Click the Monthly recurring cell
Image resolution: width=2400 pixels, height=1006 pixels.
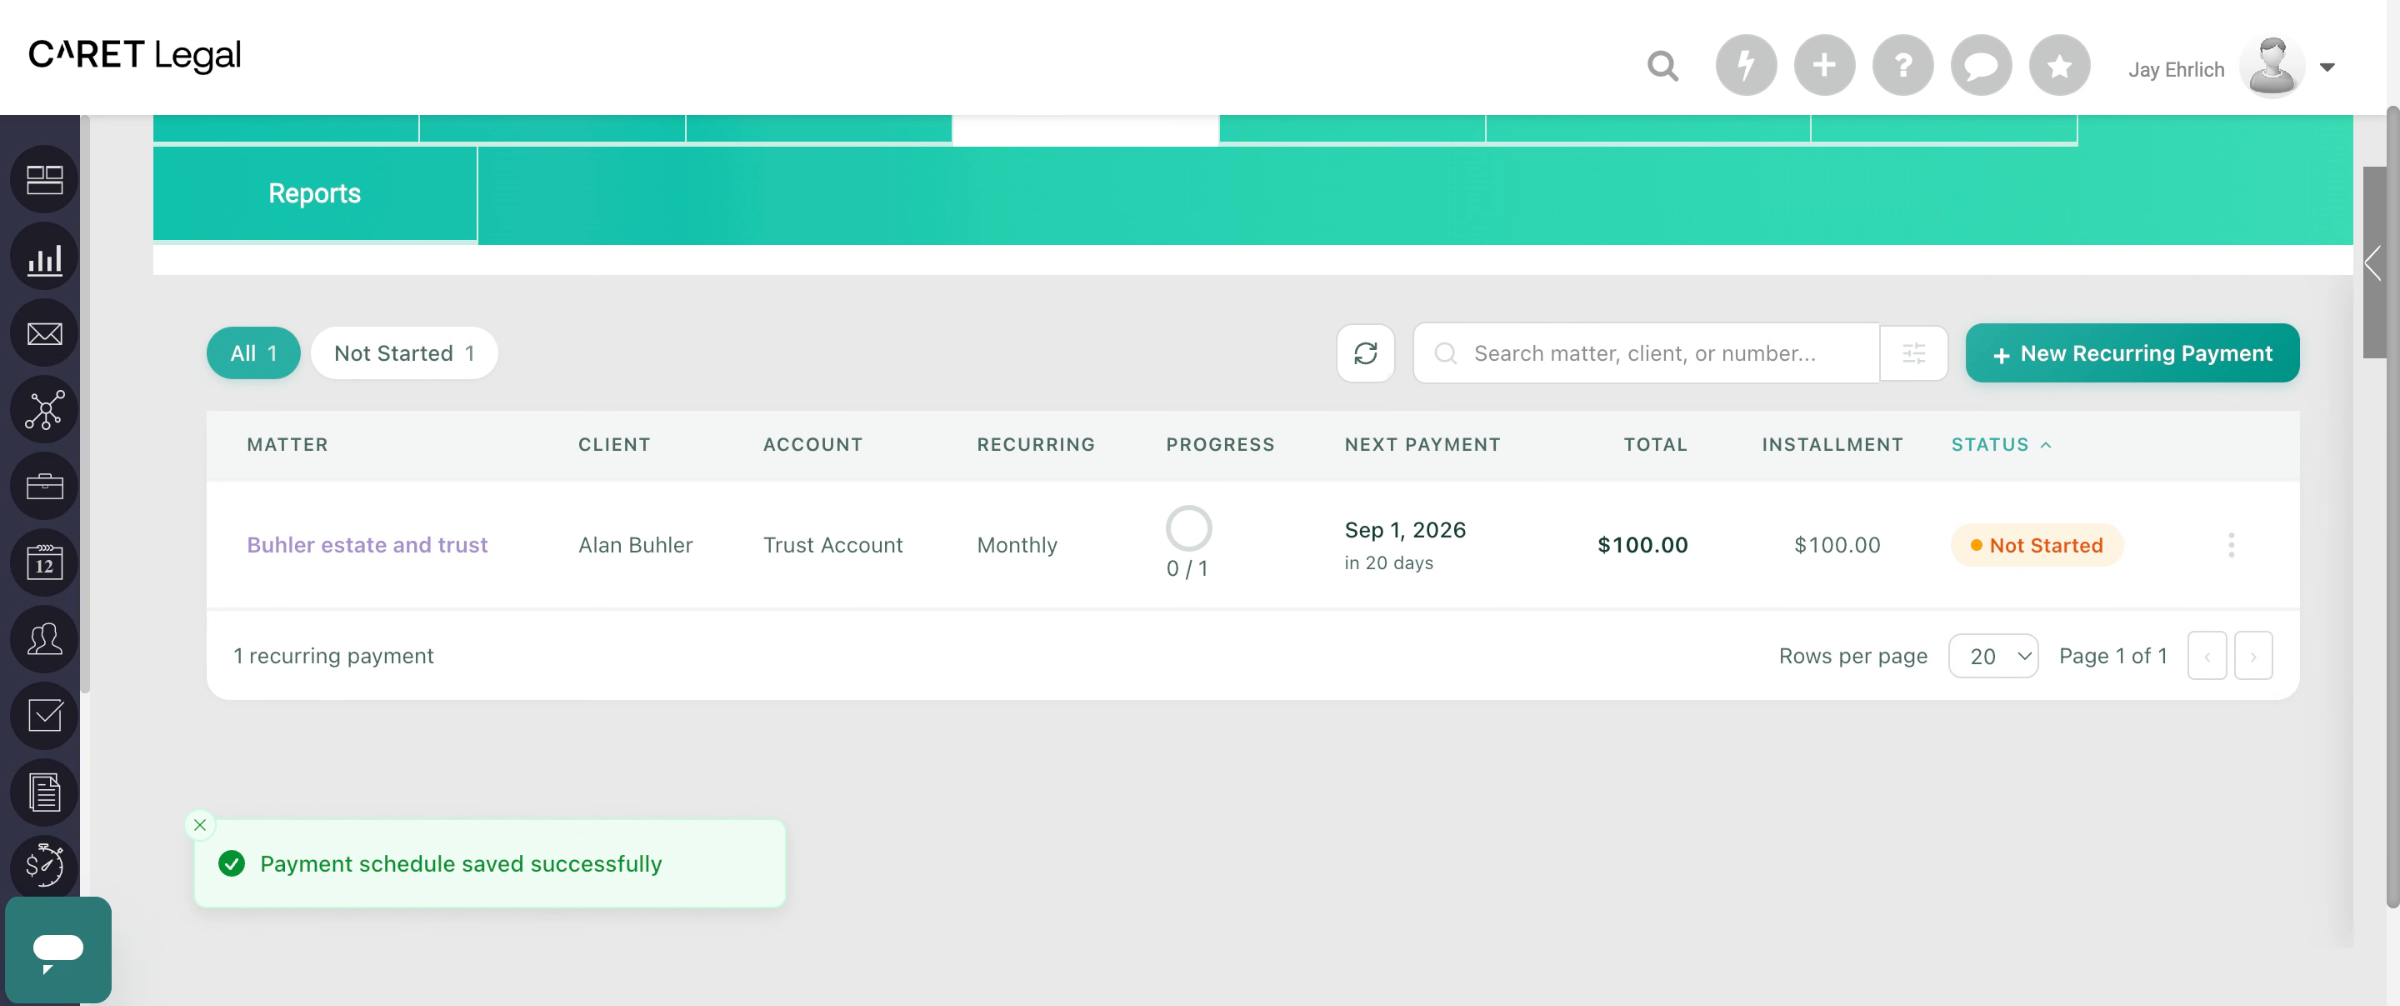click(1017, 545)
